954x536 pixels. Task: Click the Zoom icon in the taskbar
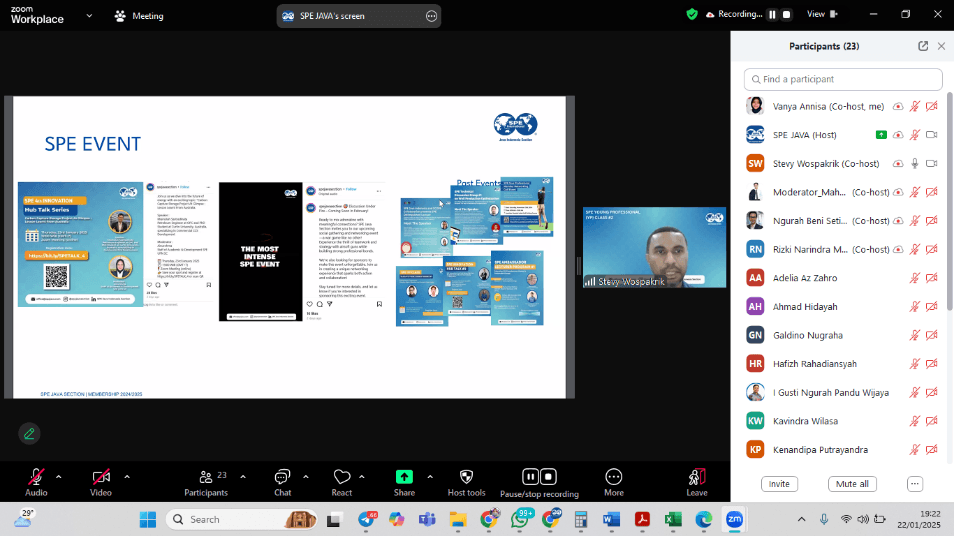pos(734,520)
